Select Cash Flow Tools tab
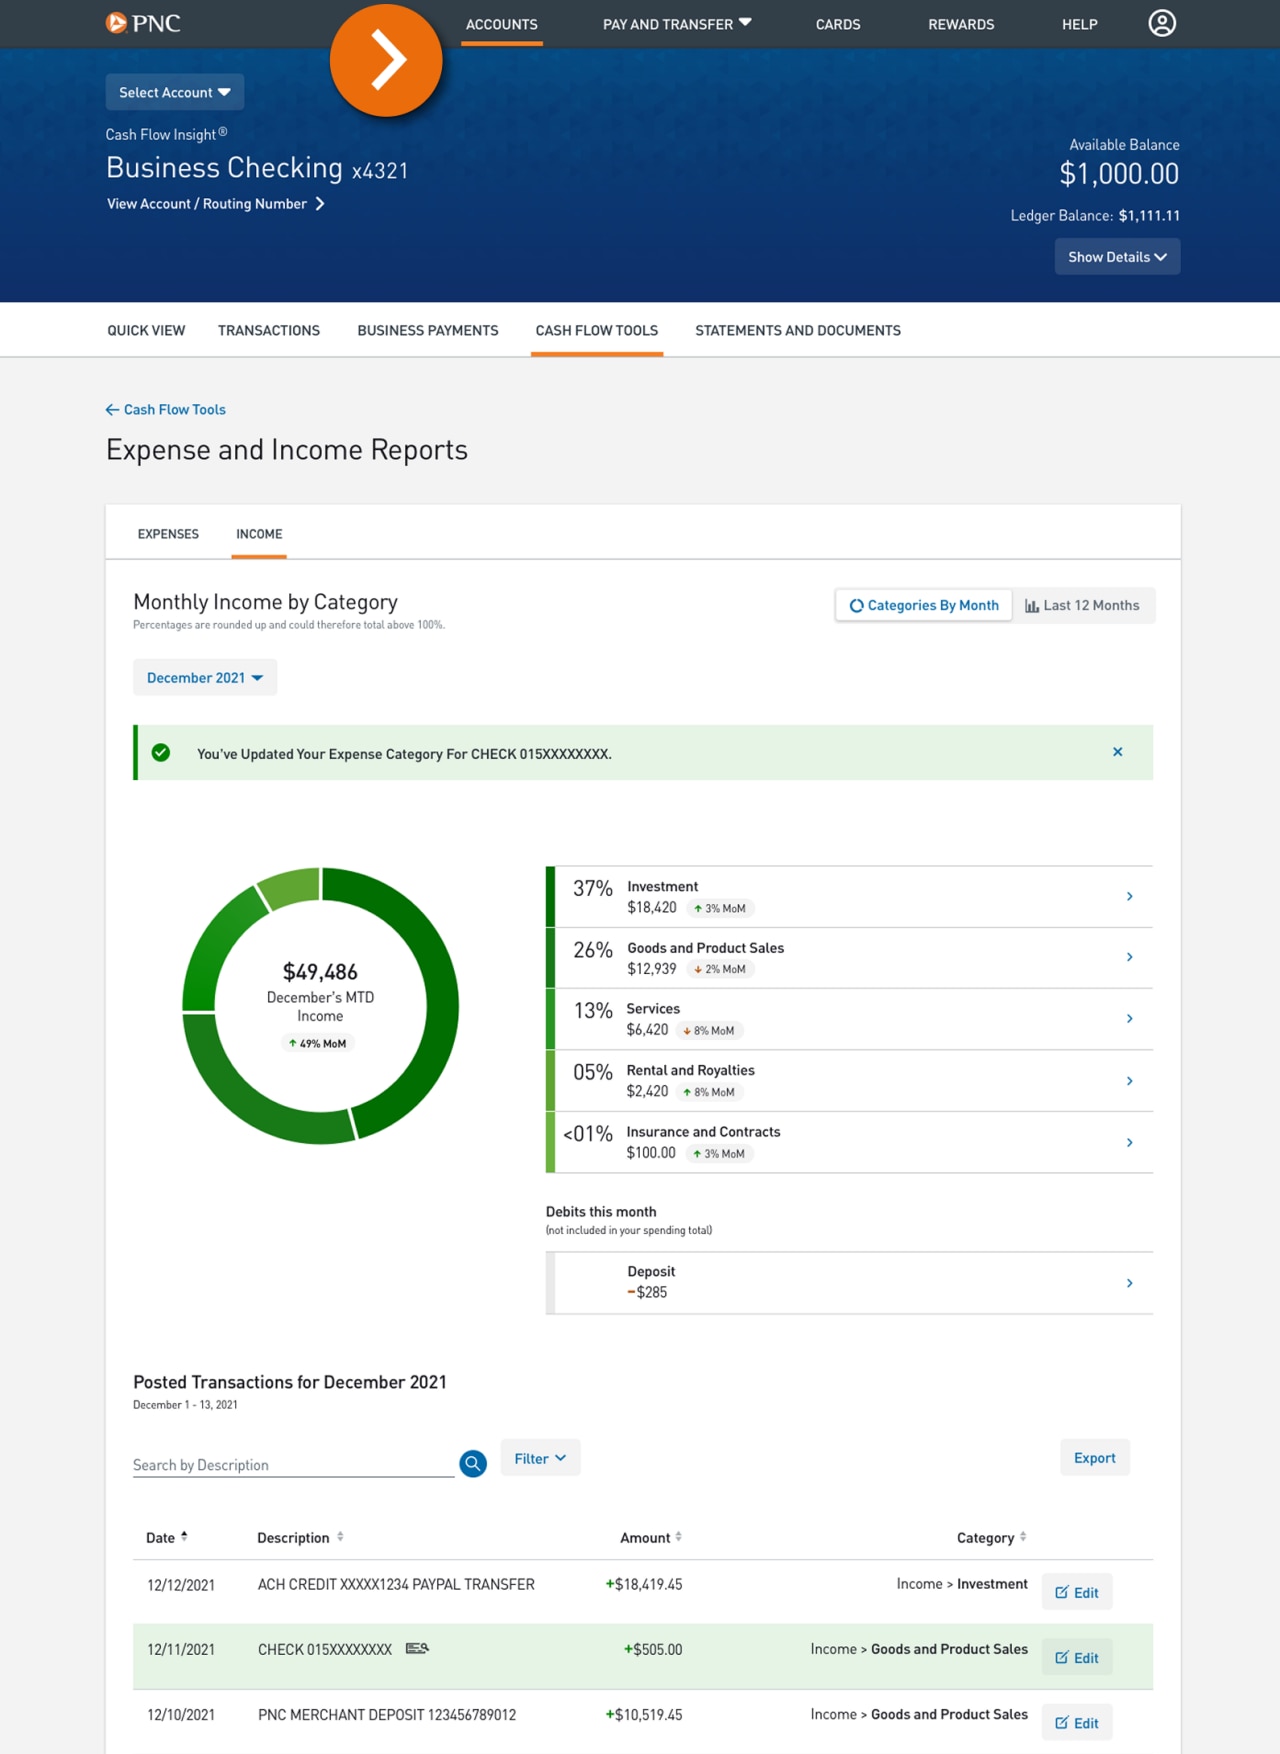The height and width of the screenshot is (1754, 1280). pyautogui.click(x=597, y=331)
